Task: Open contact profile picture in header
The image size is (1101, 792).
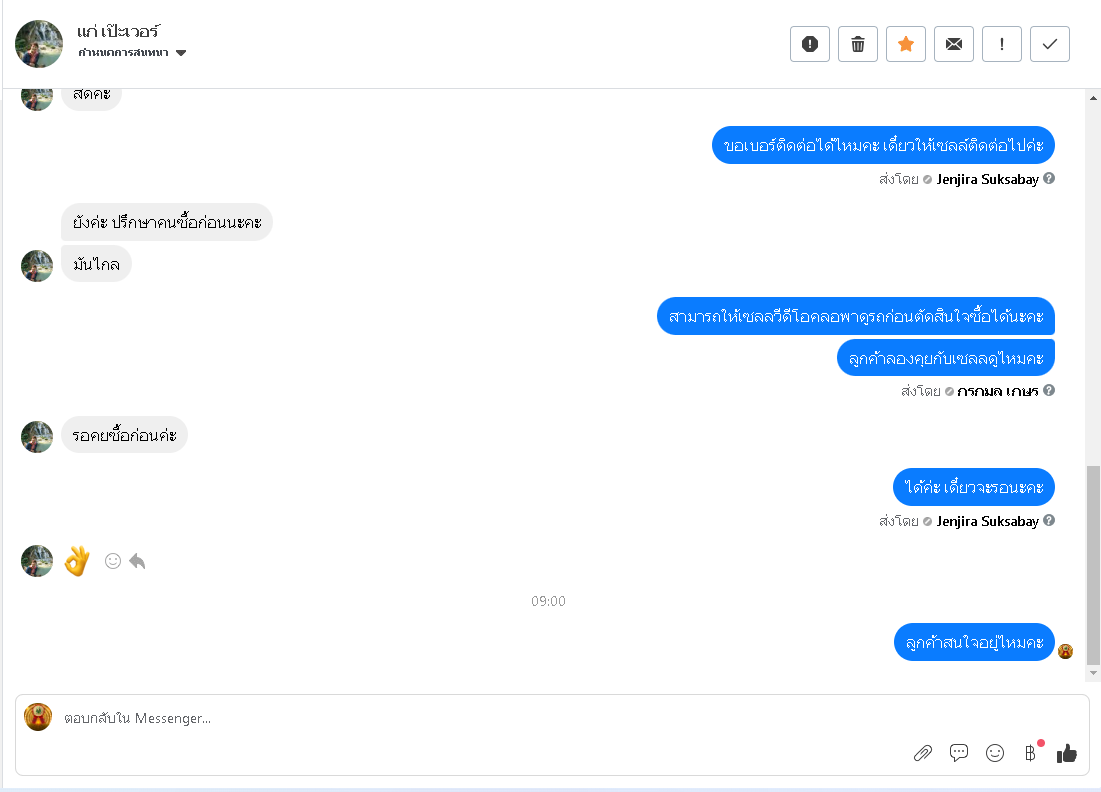Action: point(39,44)
